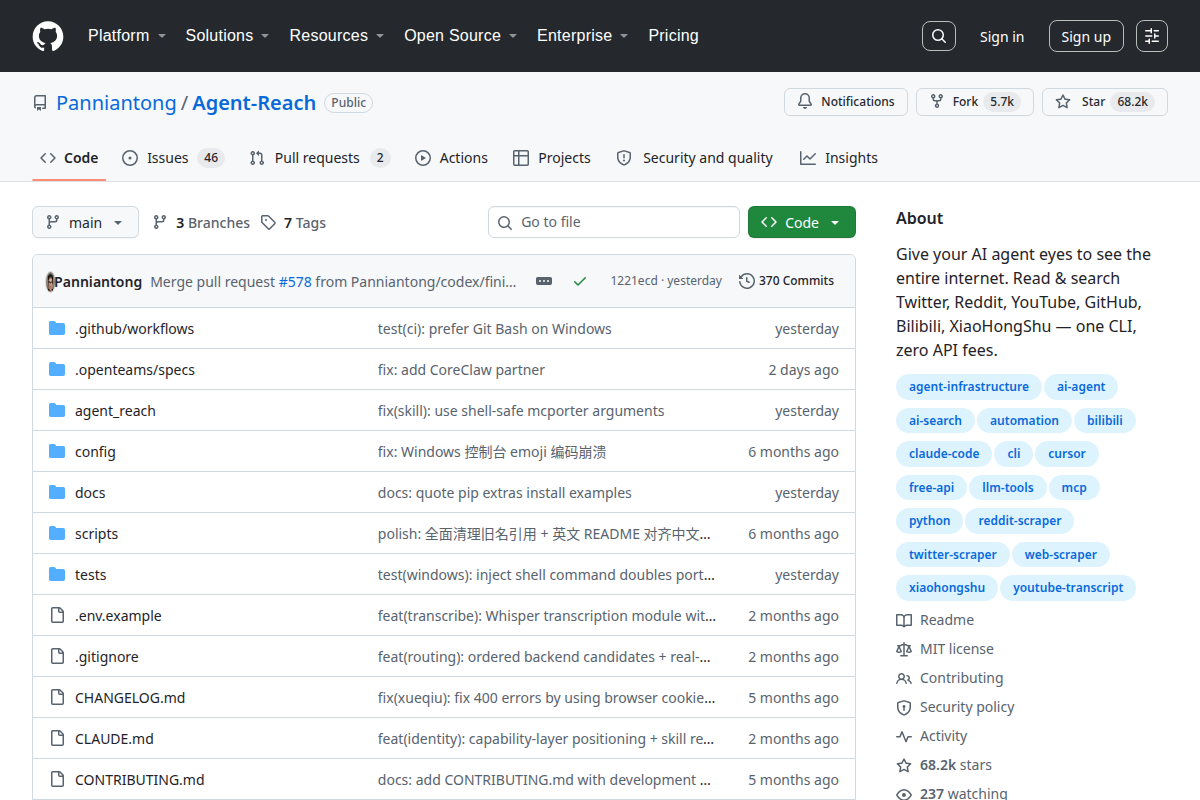This screenshot has height=800, width=1200.
Task: Focus the Go to file field
Action: [x=614, y=222]
